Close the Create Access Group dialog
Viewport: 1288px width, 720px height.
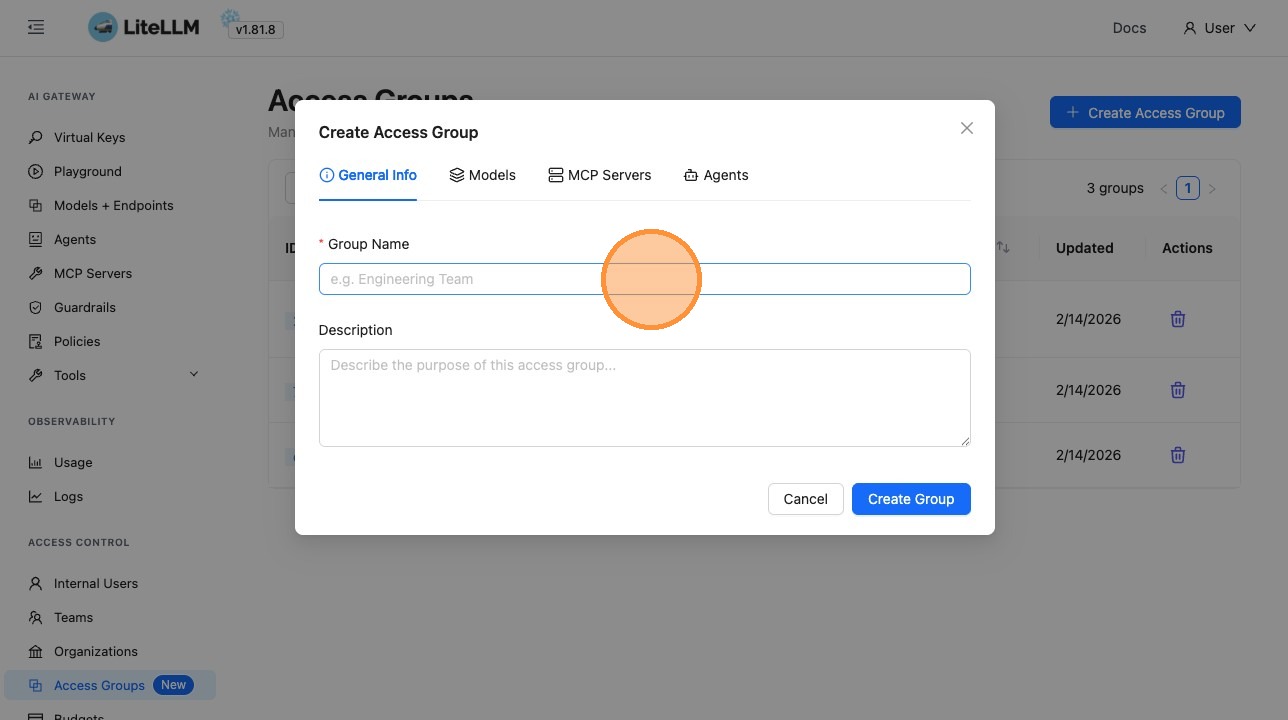(x=966, y=128)
